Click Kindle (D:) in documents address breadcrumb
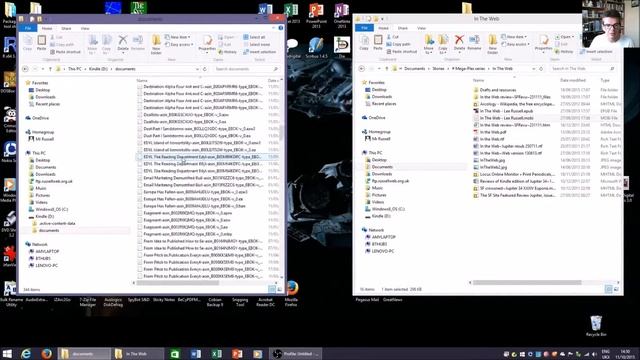 pyautogui.click(x=98, y=69)
